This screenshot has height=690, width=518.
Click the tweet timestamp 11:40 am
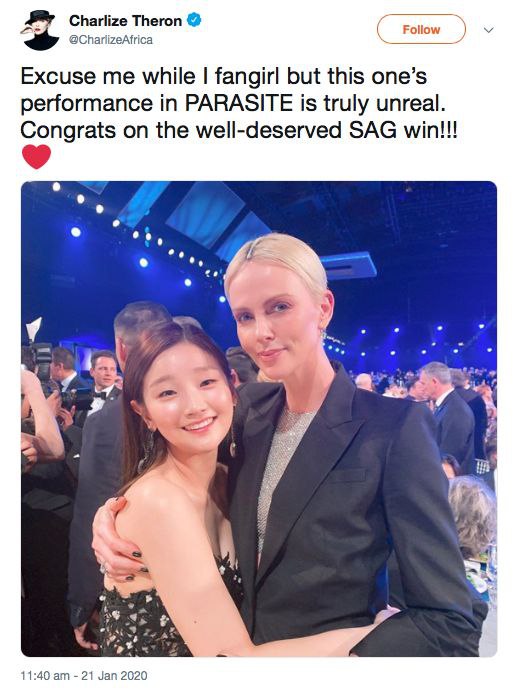(45, 675)
